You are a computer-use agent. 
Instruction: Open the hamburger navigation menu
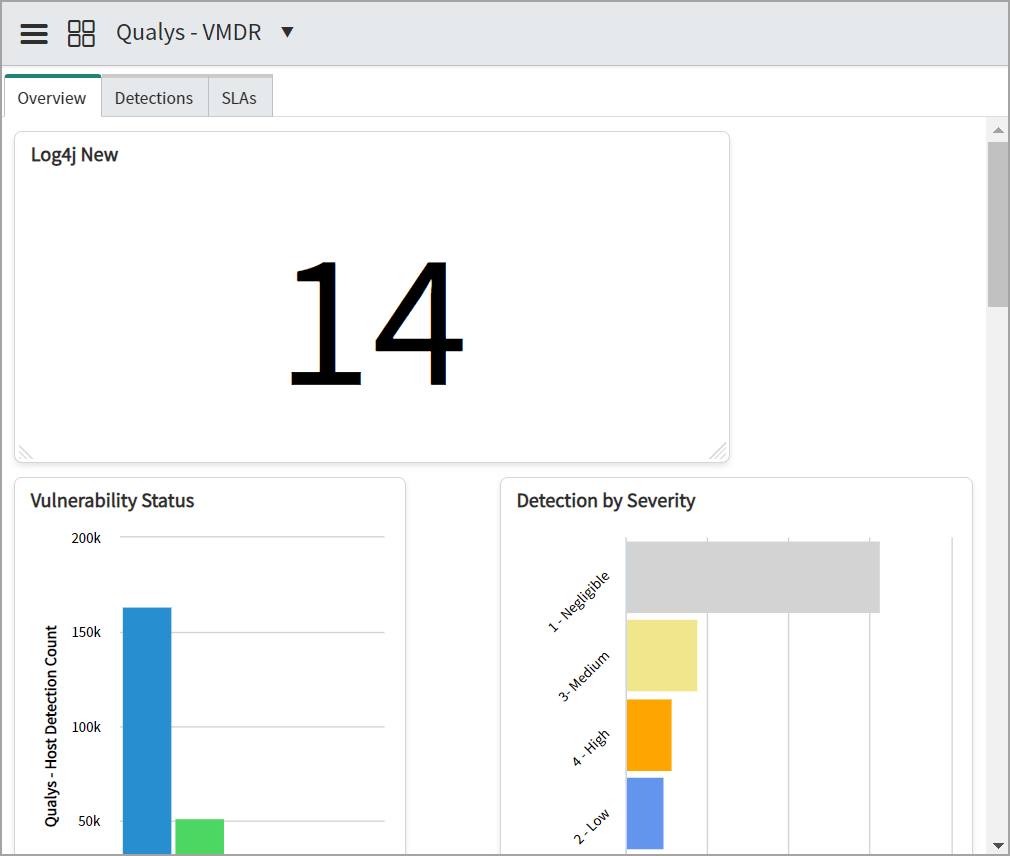pos(34,33)
